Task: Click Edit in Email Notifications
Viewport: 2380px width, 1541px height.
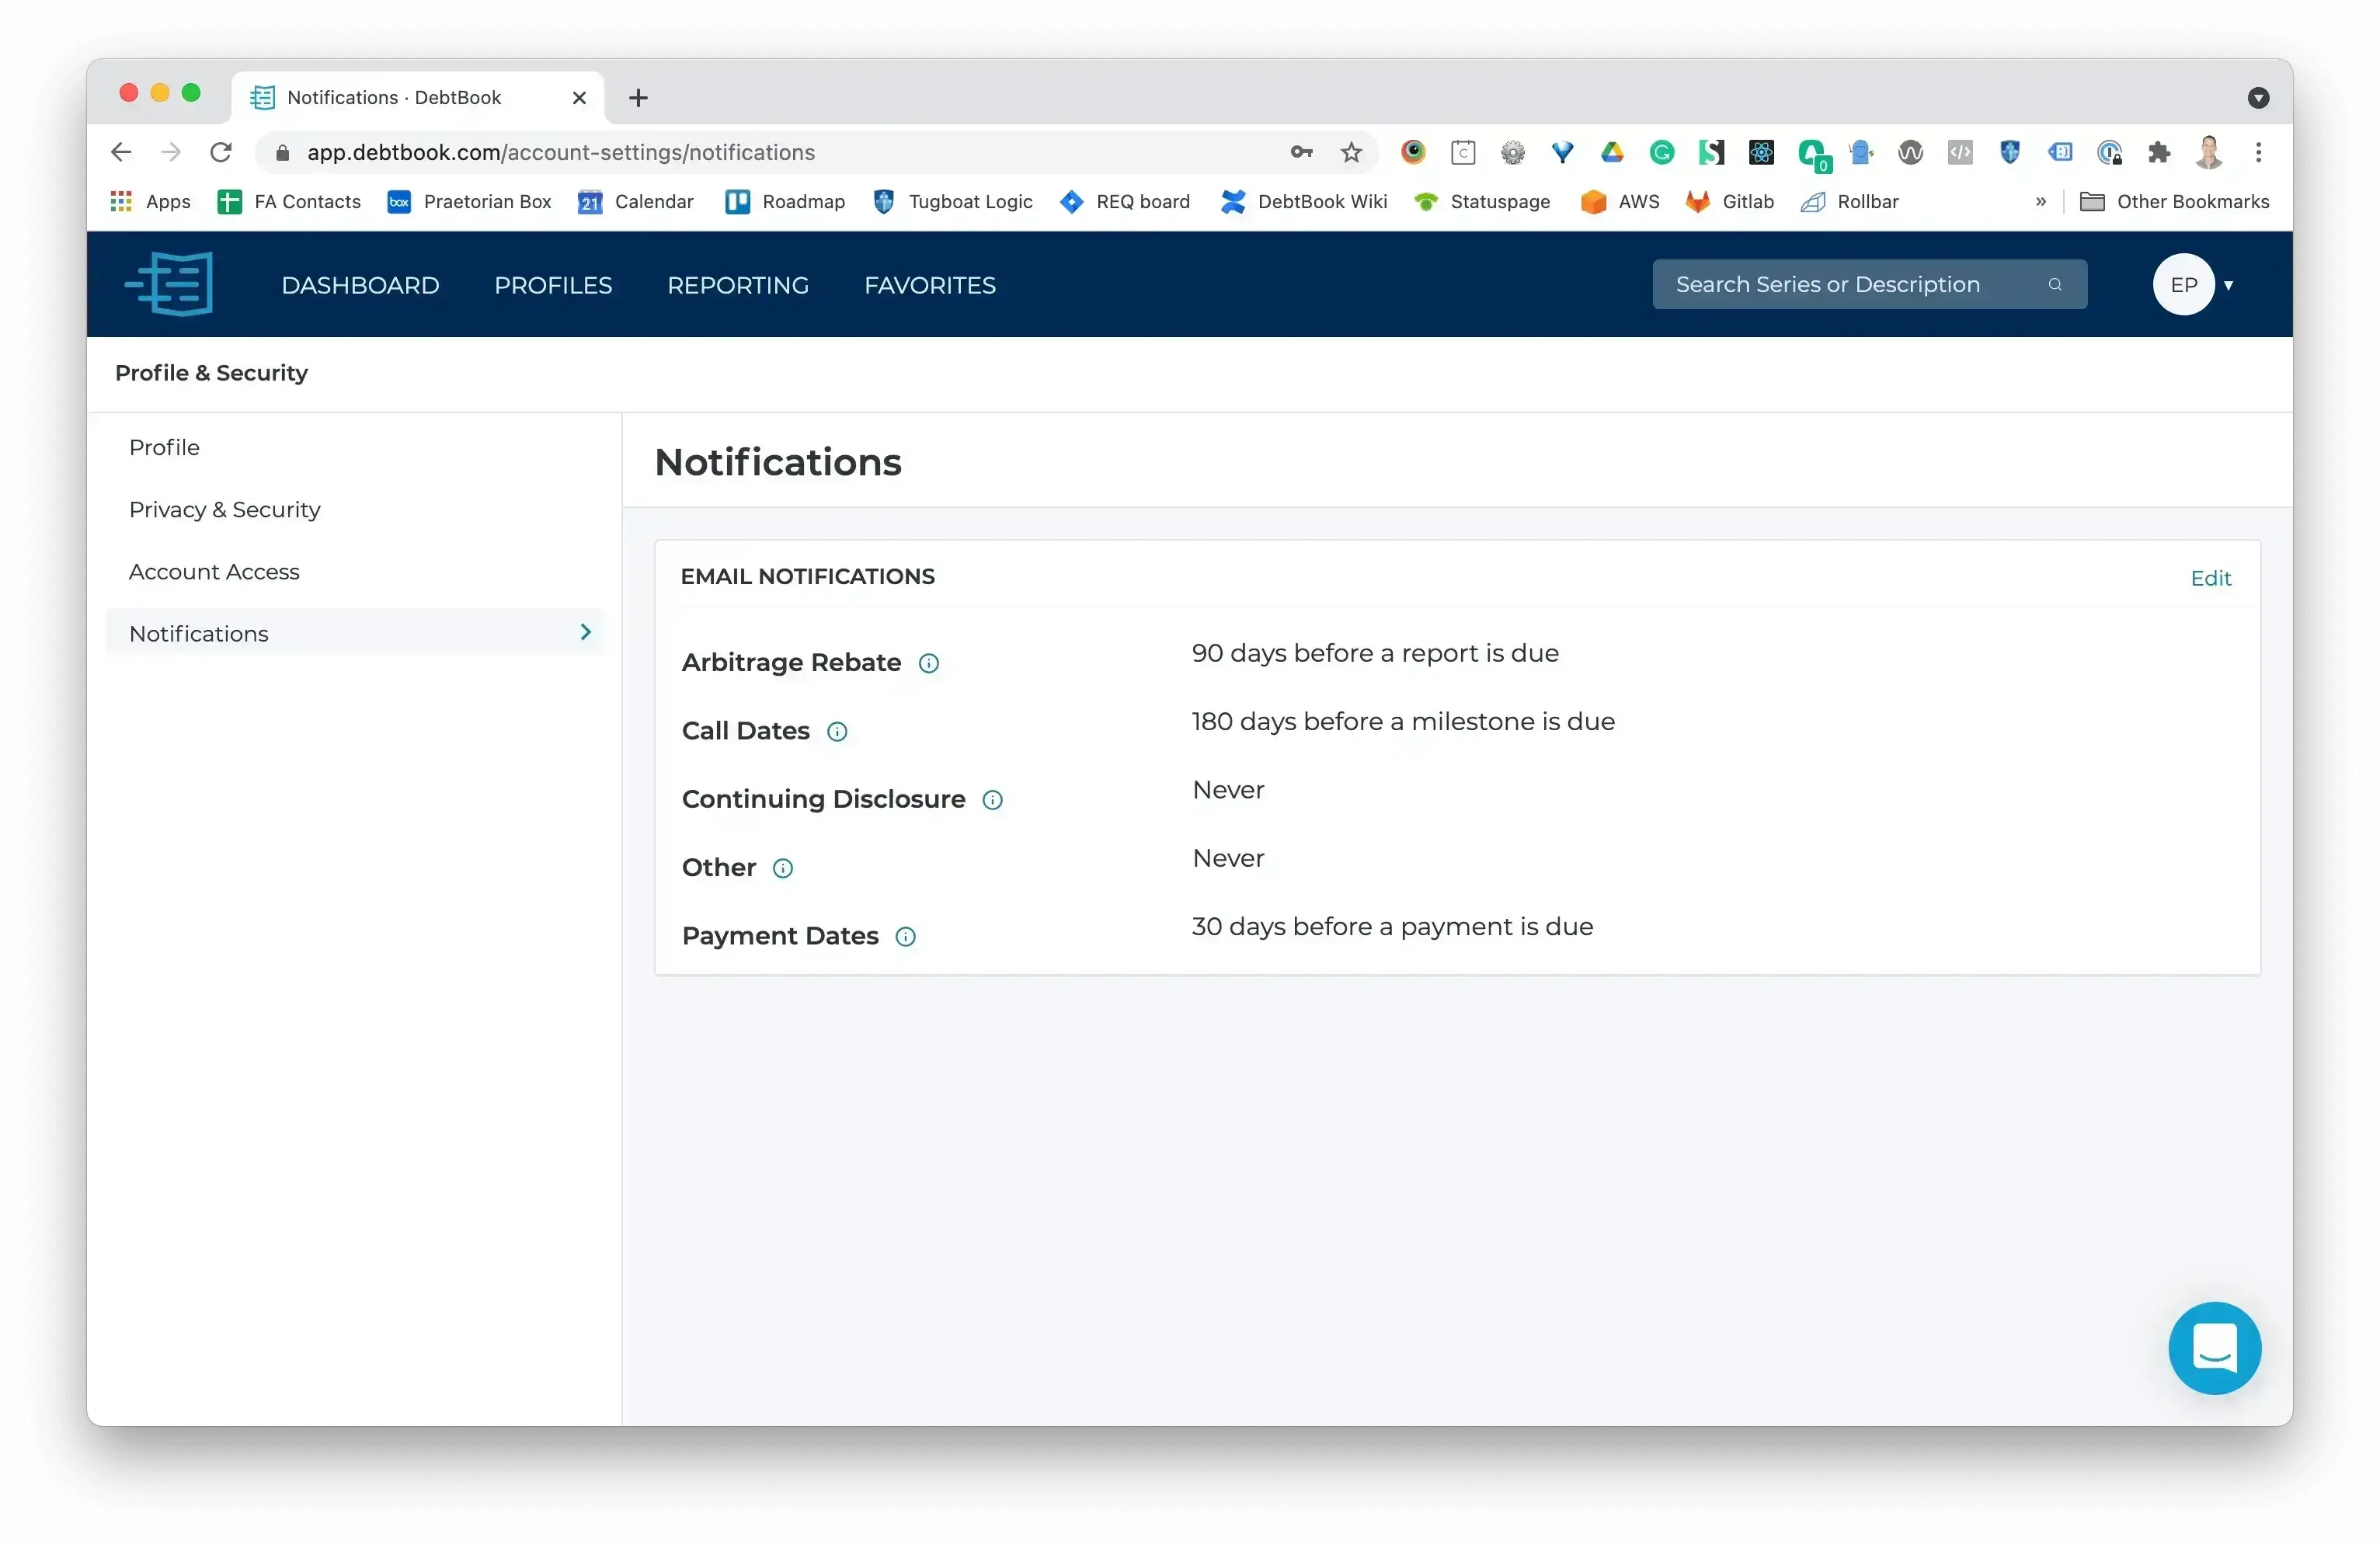Action: [2210, 578]
